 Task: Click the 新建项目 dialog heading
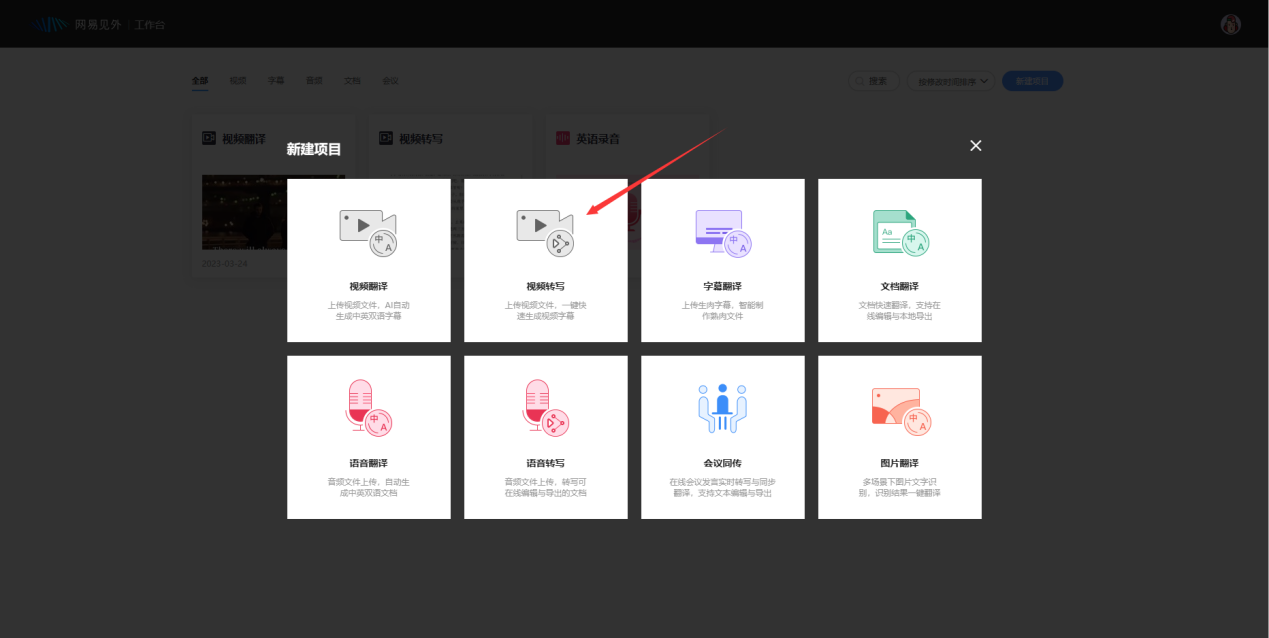[314, 149]
